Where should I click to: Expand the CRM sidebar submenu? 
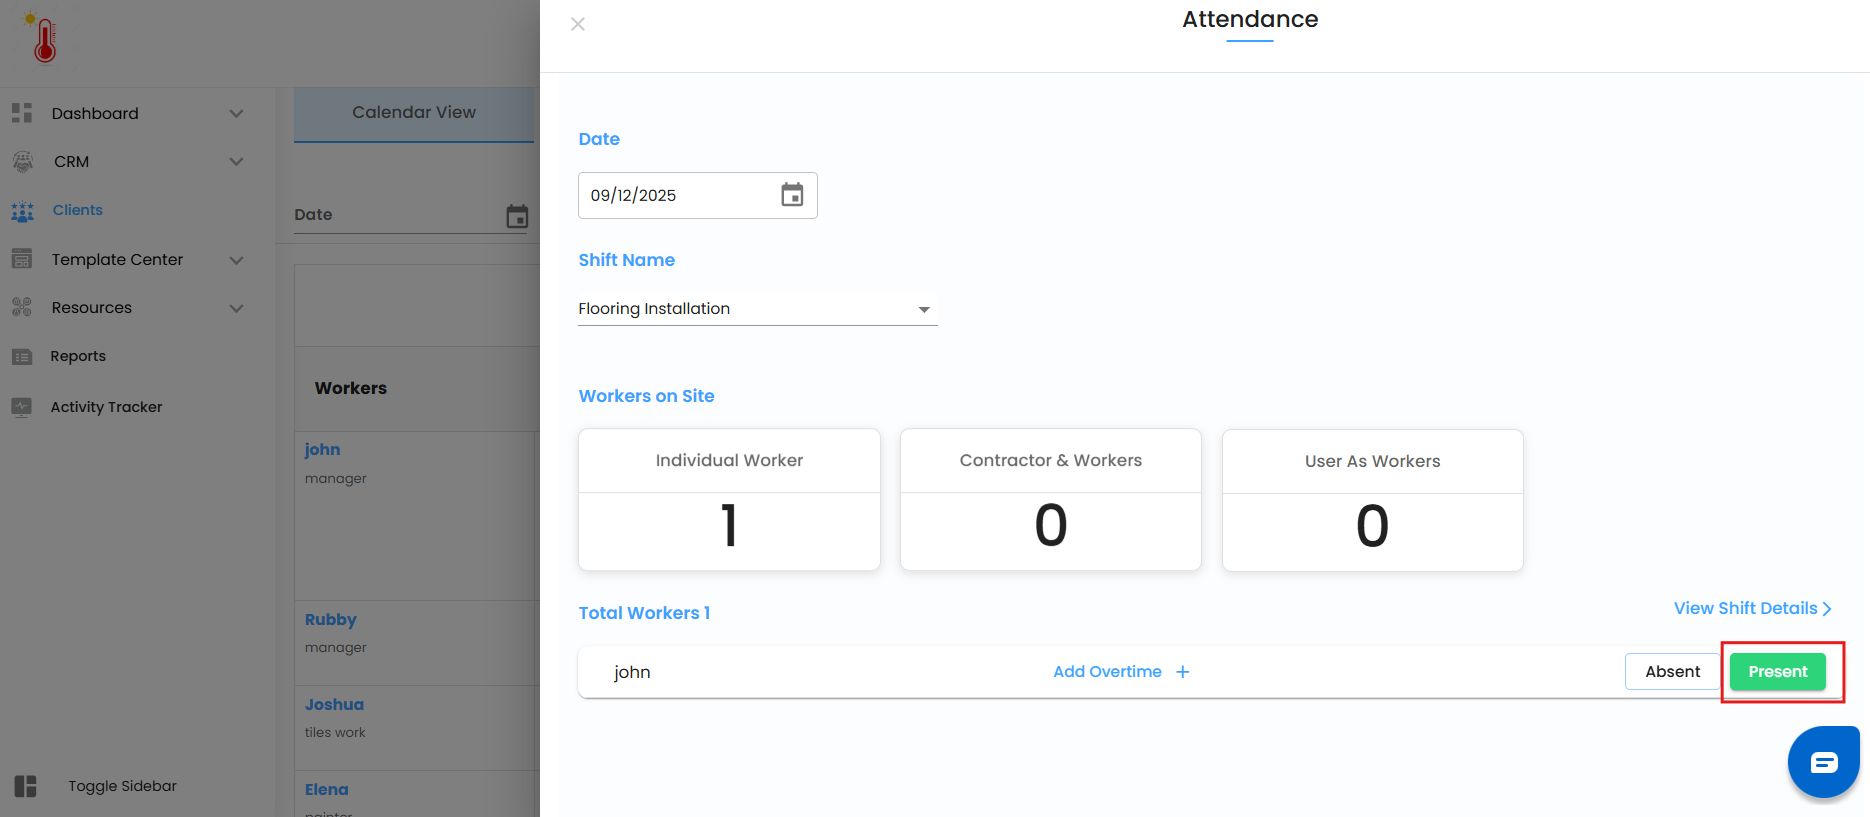pyautogui.click(x=236, y=161)
